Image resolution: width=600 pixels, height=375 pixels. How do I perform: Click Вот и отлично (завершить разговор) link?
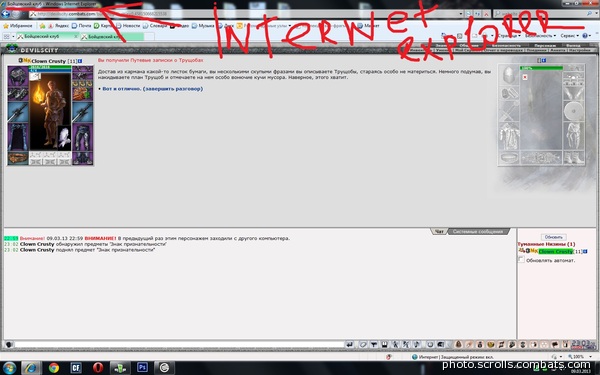pos(153,89)
